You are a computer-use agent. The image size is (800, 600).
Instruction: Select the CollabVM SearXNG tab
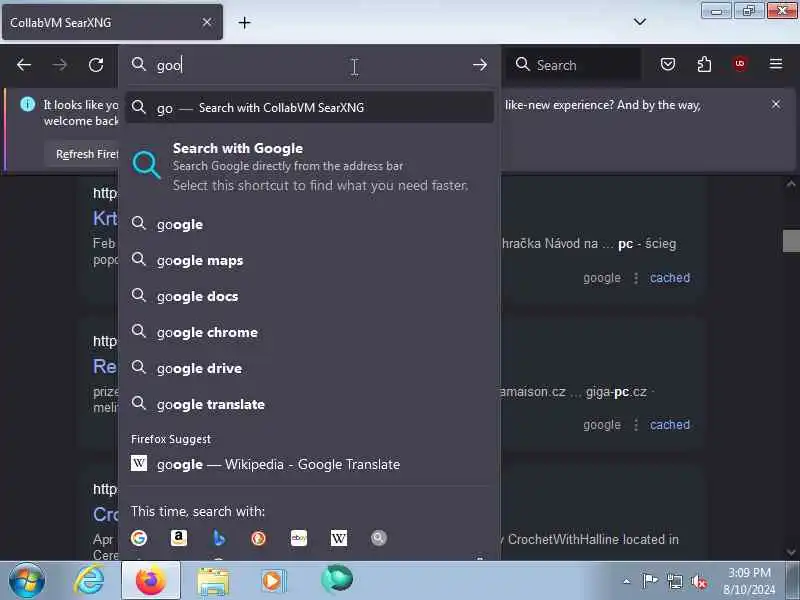point(112,22)
